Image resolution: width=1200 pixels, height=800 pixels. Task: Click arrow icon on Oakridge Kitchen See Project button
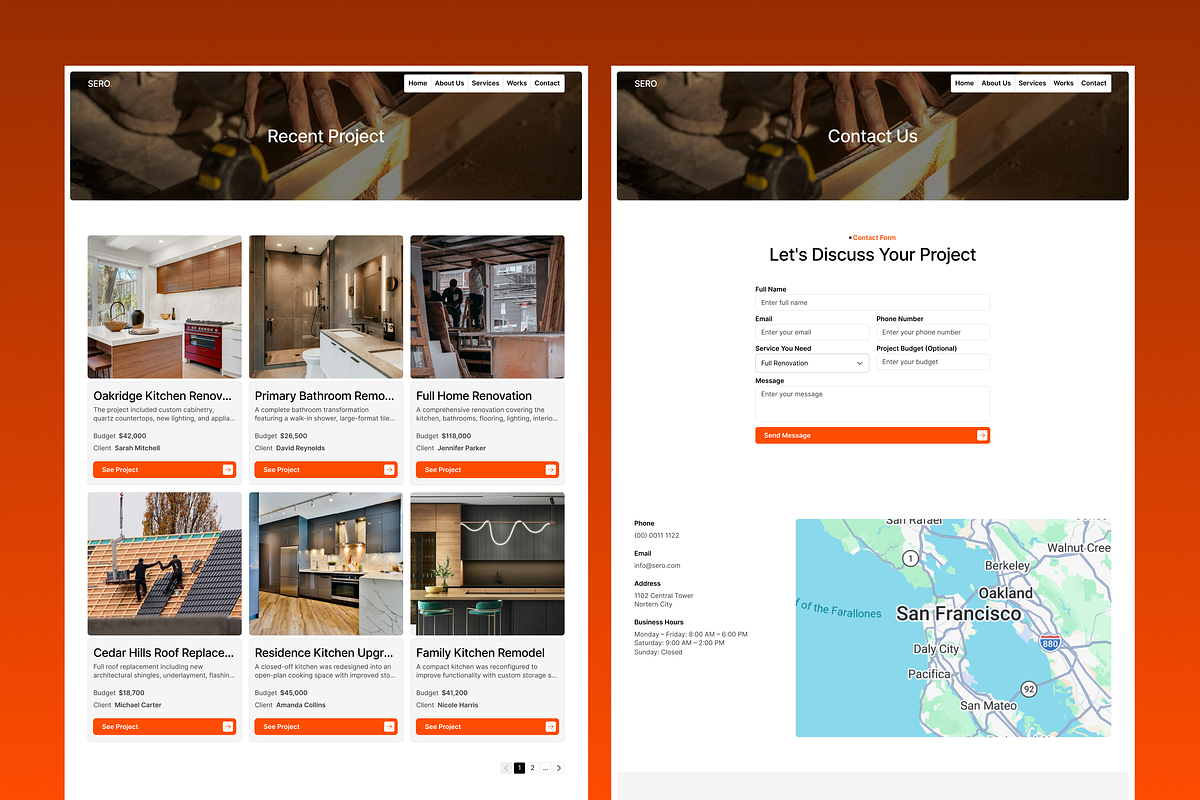(228, 470)
